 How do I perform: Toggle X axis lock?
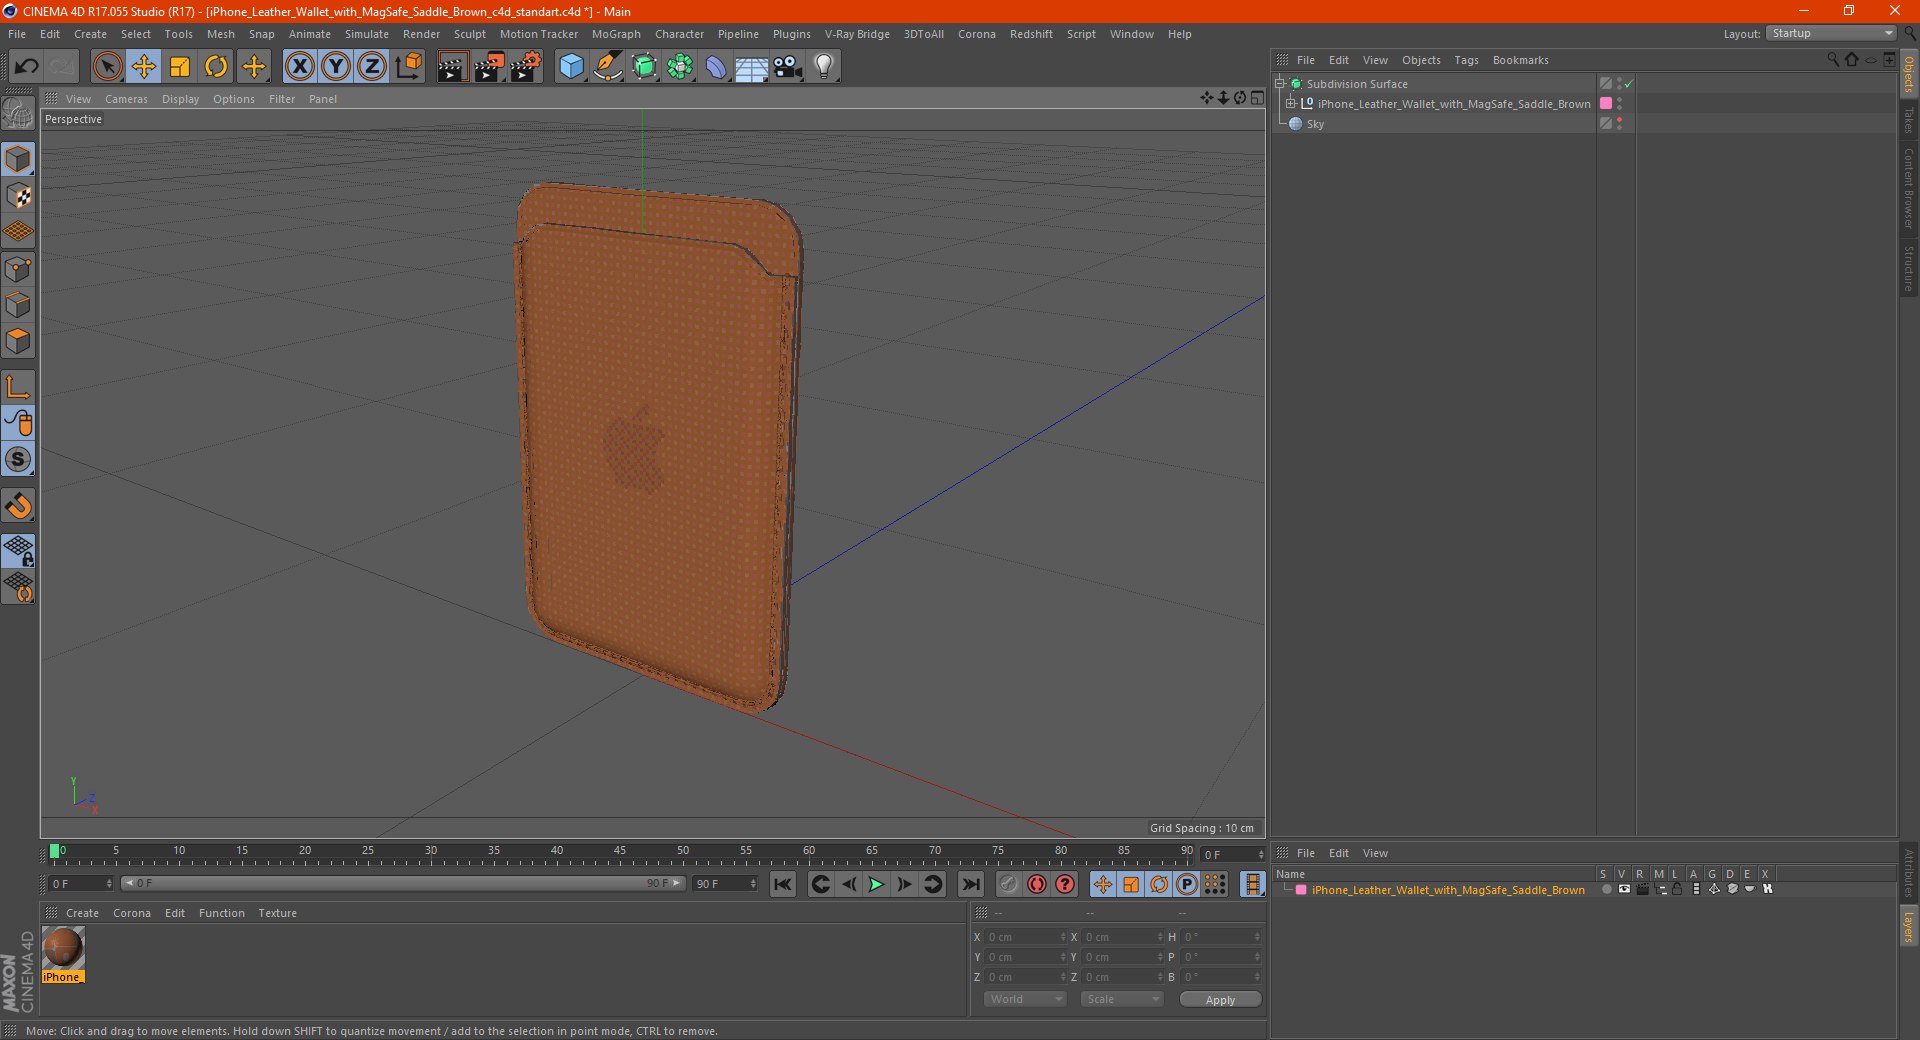pyautogui.click(x=299, y=67)
